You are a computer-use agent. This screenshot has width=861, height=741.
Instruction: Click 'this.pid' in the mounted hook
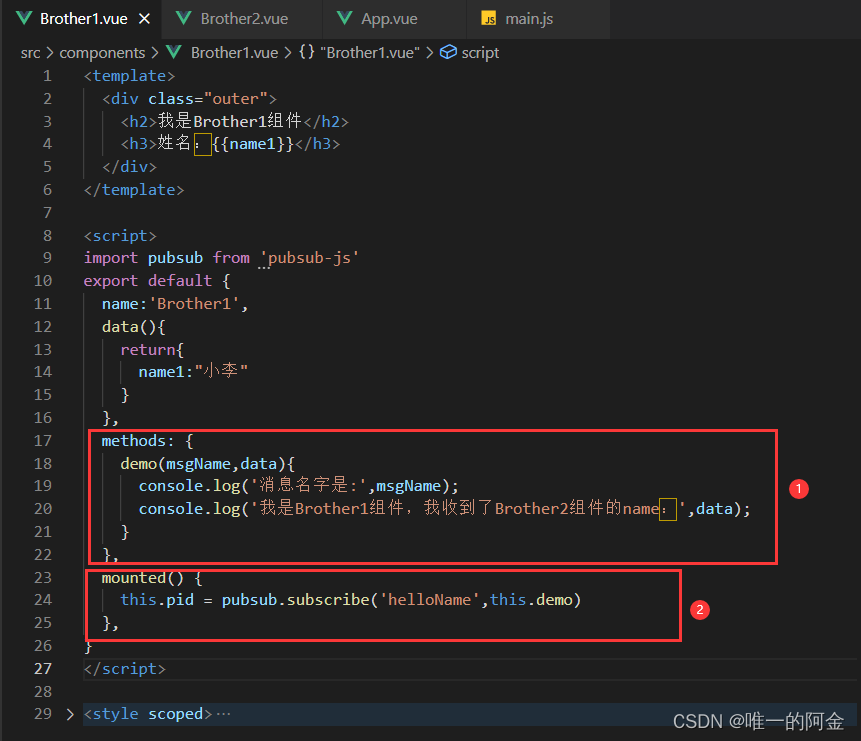(157, 600)
